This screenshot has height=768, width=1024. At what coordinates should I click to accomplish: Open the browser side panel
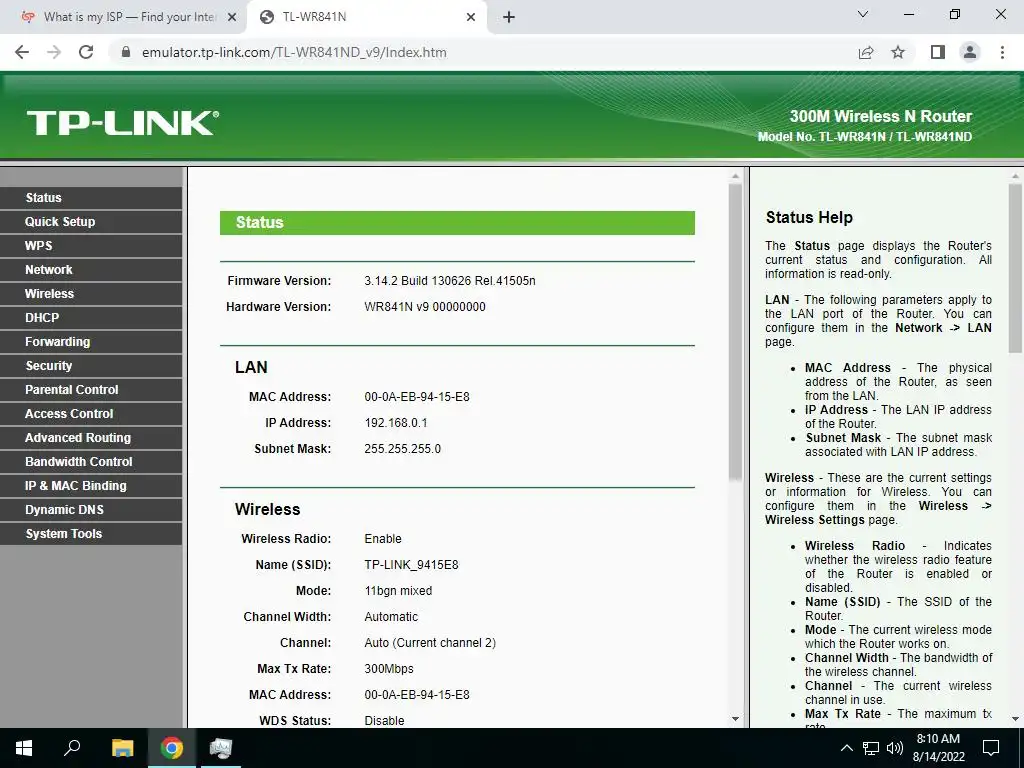(x=938, y=52)
